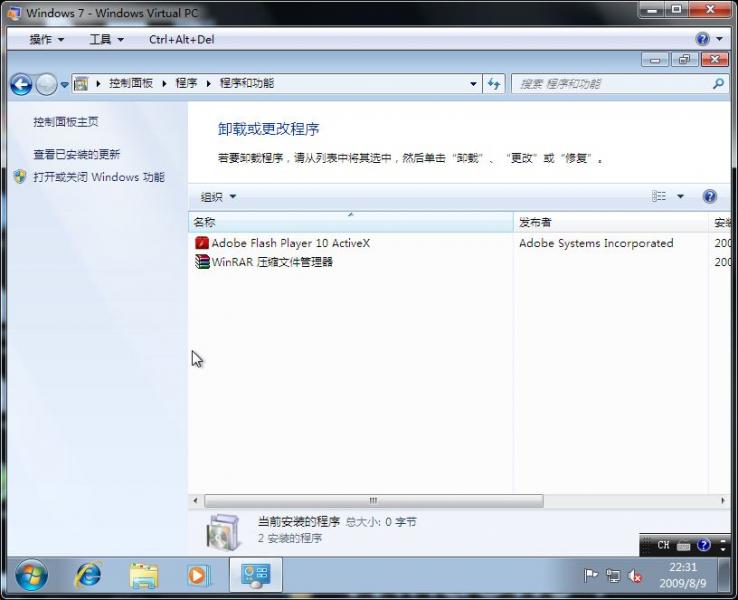Screen dimensions: 738x600
Task: Expand the arrow before 控制面板 breadcrumb
Action: (98, 84)
